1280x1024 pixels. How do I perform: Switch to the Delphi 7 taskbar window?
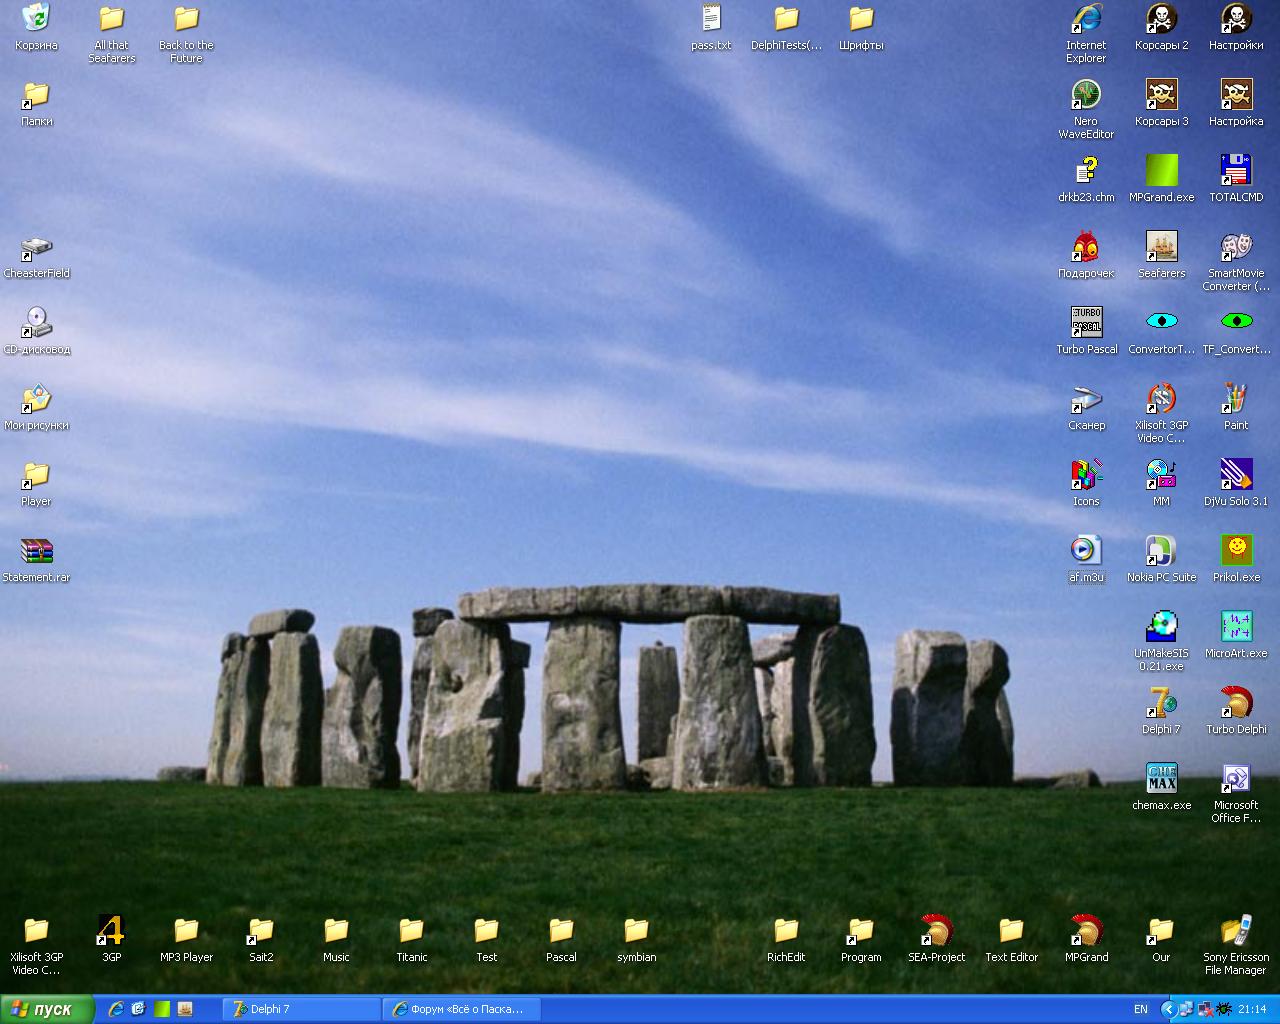tap(300, 1009)
